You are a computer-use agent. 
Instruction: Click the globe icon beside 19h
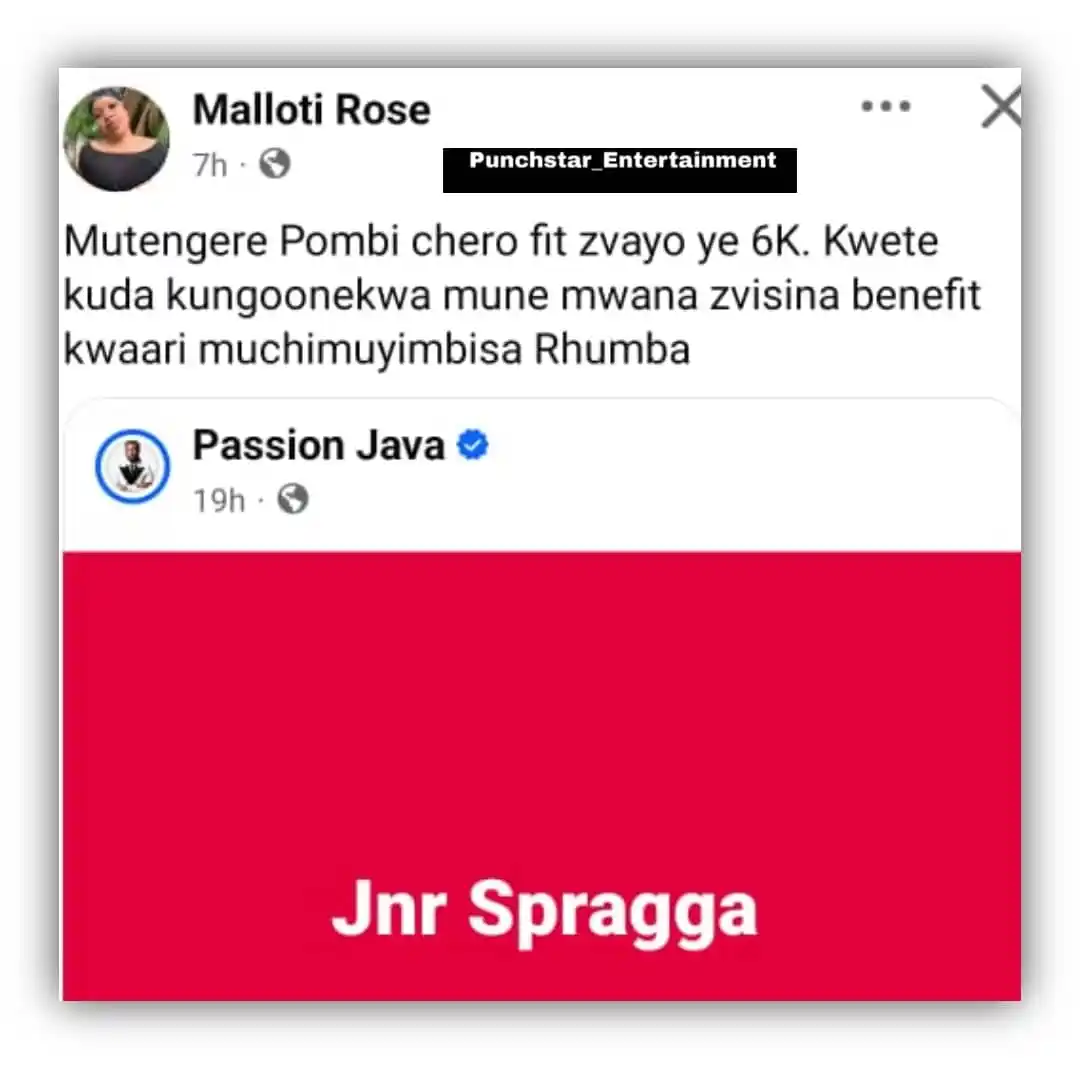[293, 499]
